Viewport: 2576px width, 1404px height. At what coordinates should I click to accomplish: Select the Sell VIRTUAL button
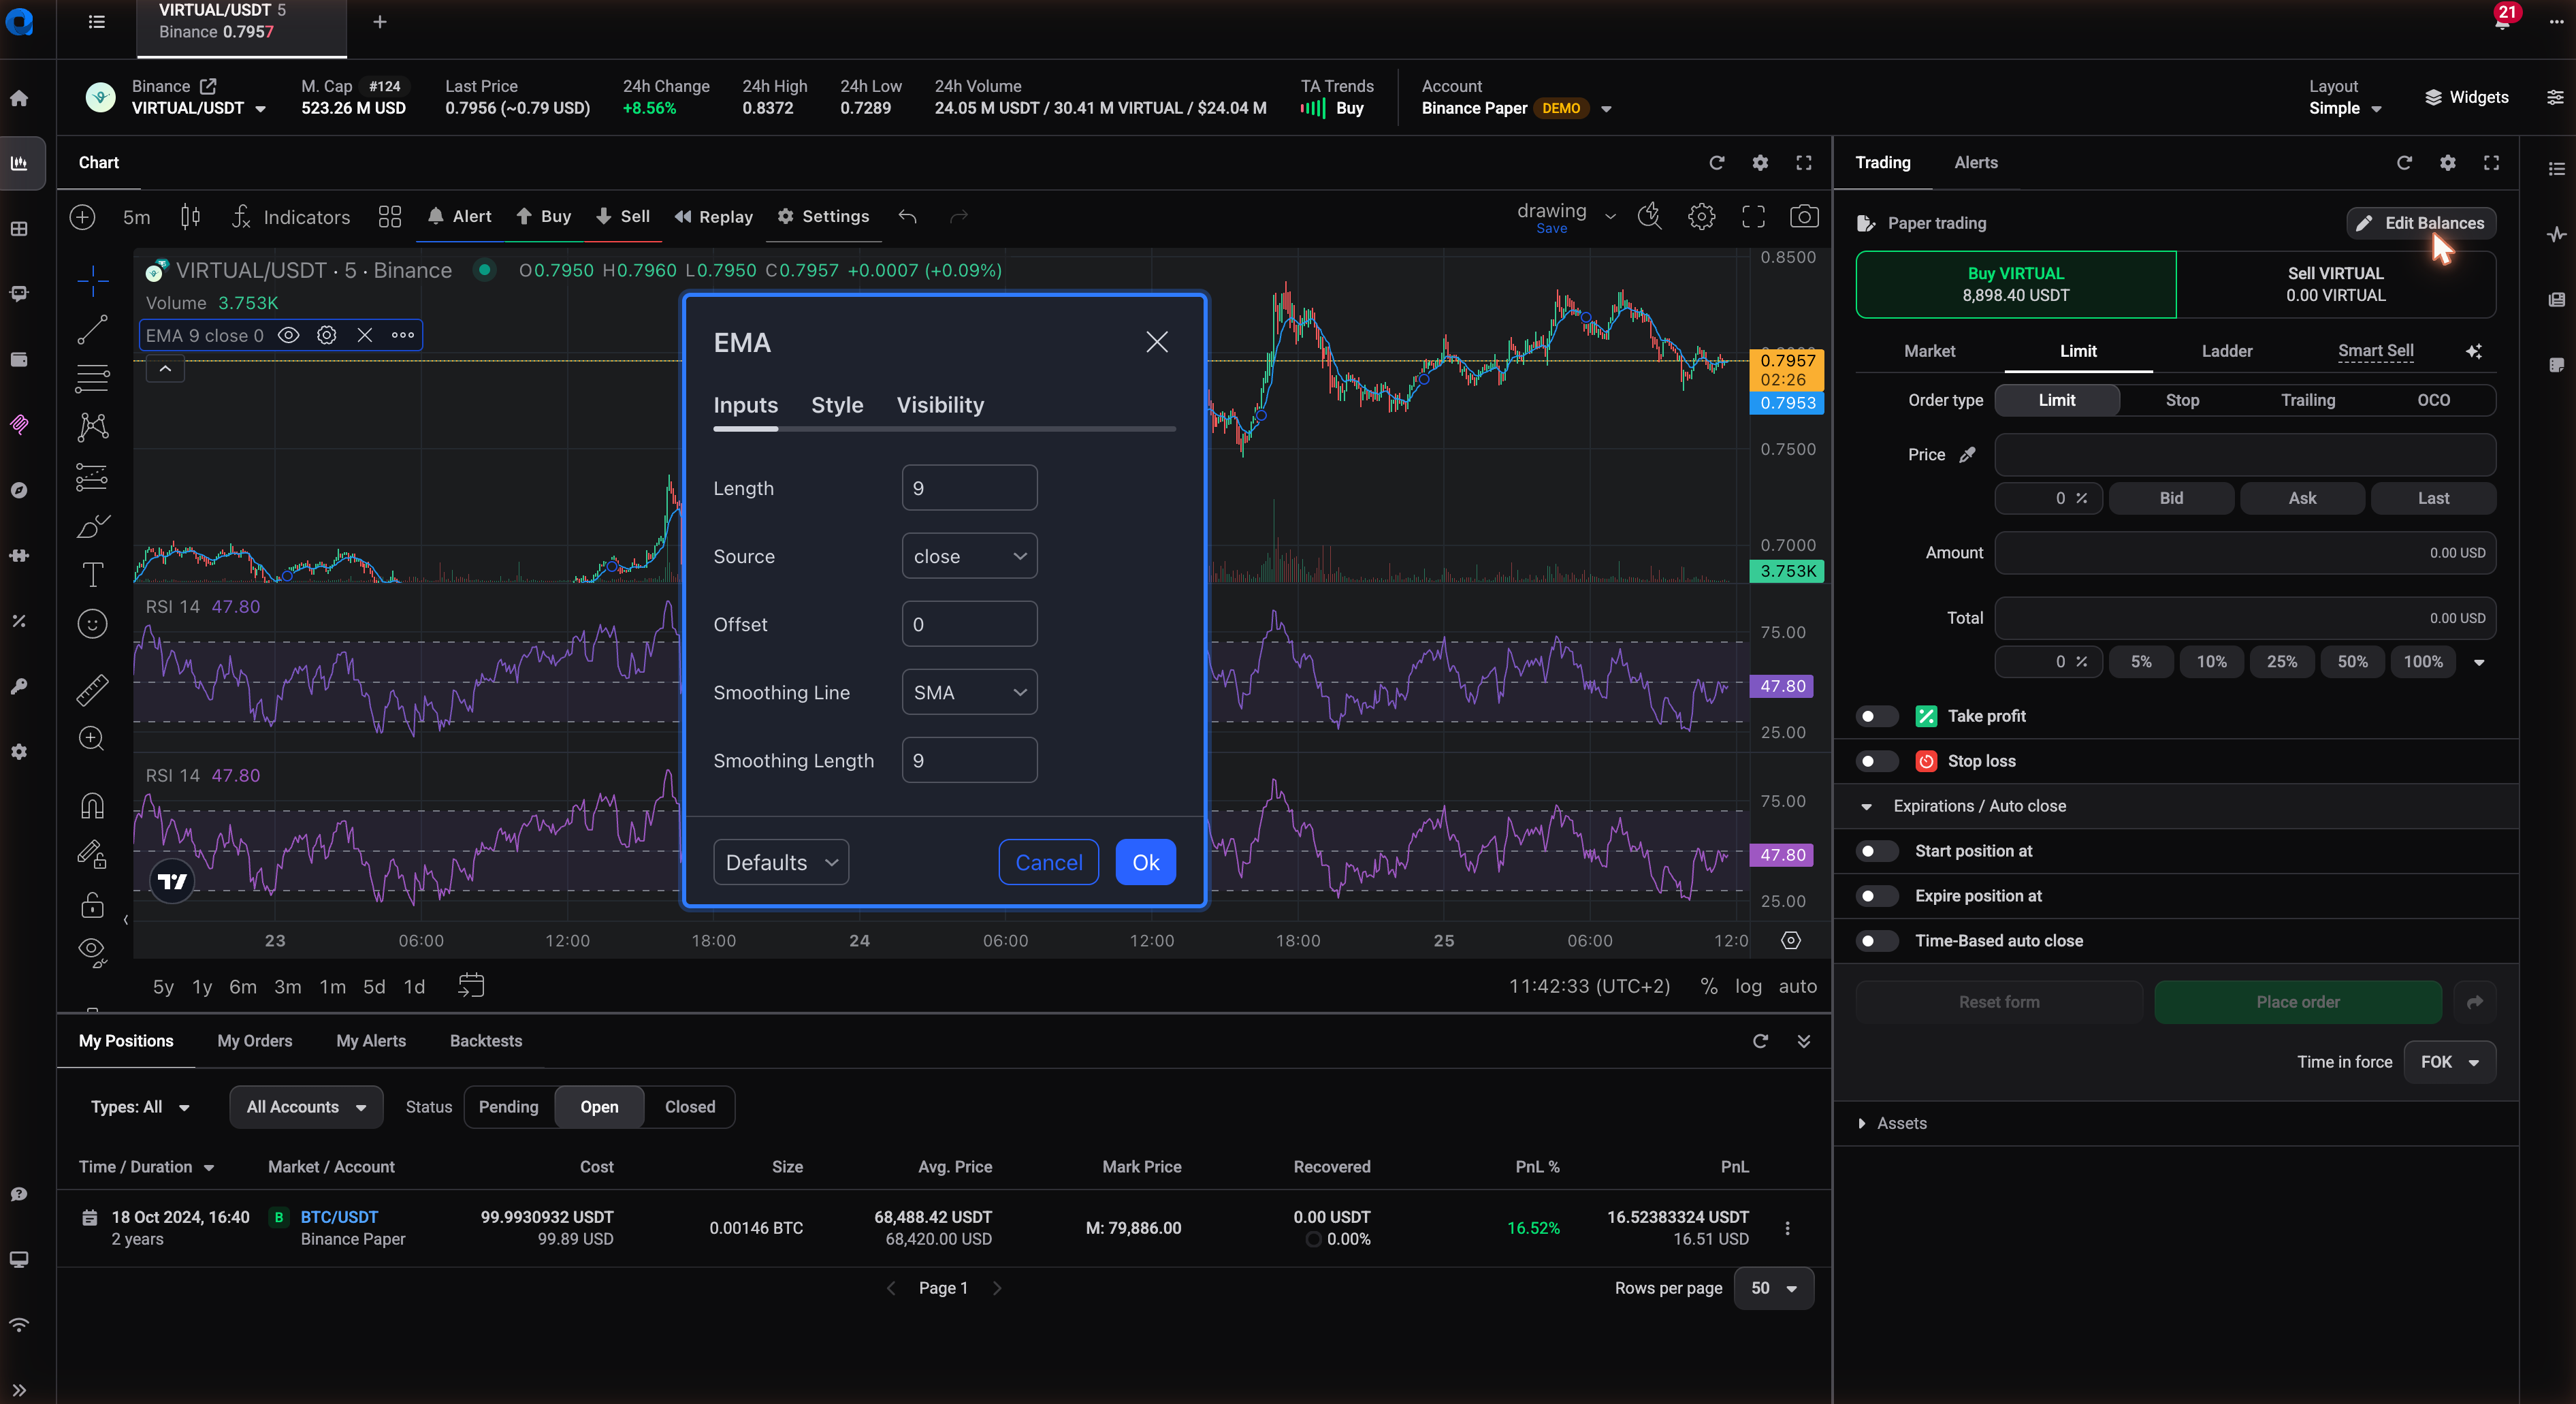pos(2335,284)
